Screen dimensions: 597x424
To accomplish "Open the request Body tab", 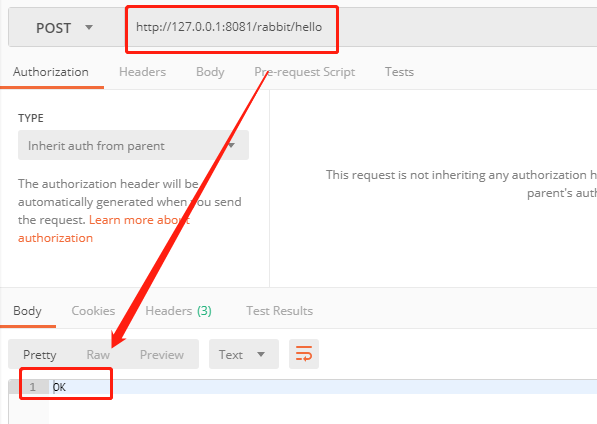I will tap(210, 72).
